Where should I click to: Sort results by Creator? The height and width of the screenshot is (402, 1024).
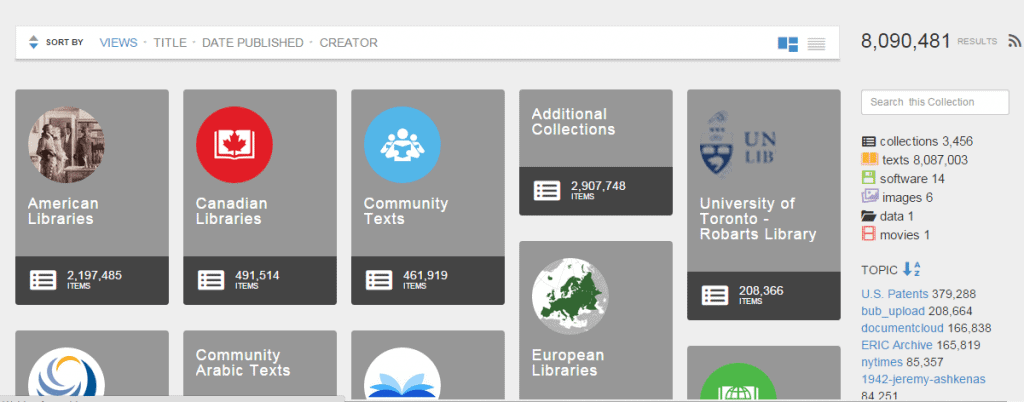348,43
